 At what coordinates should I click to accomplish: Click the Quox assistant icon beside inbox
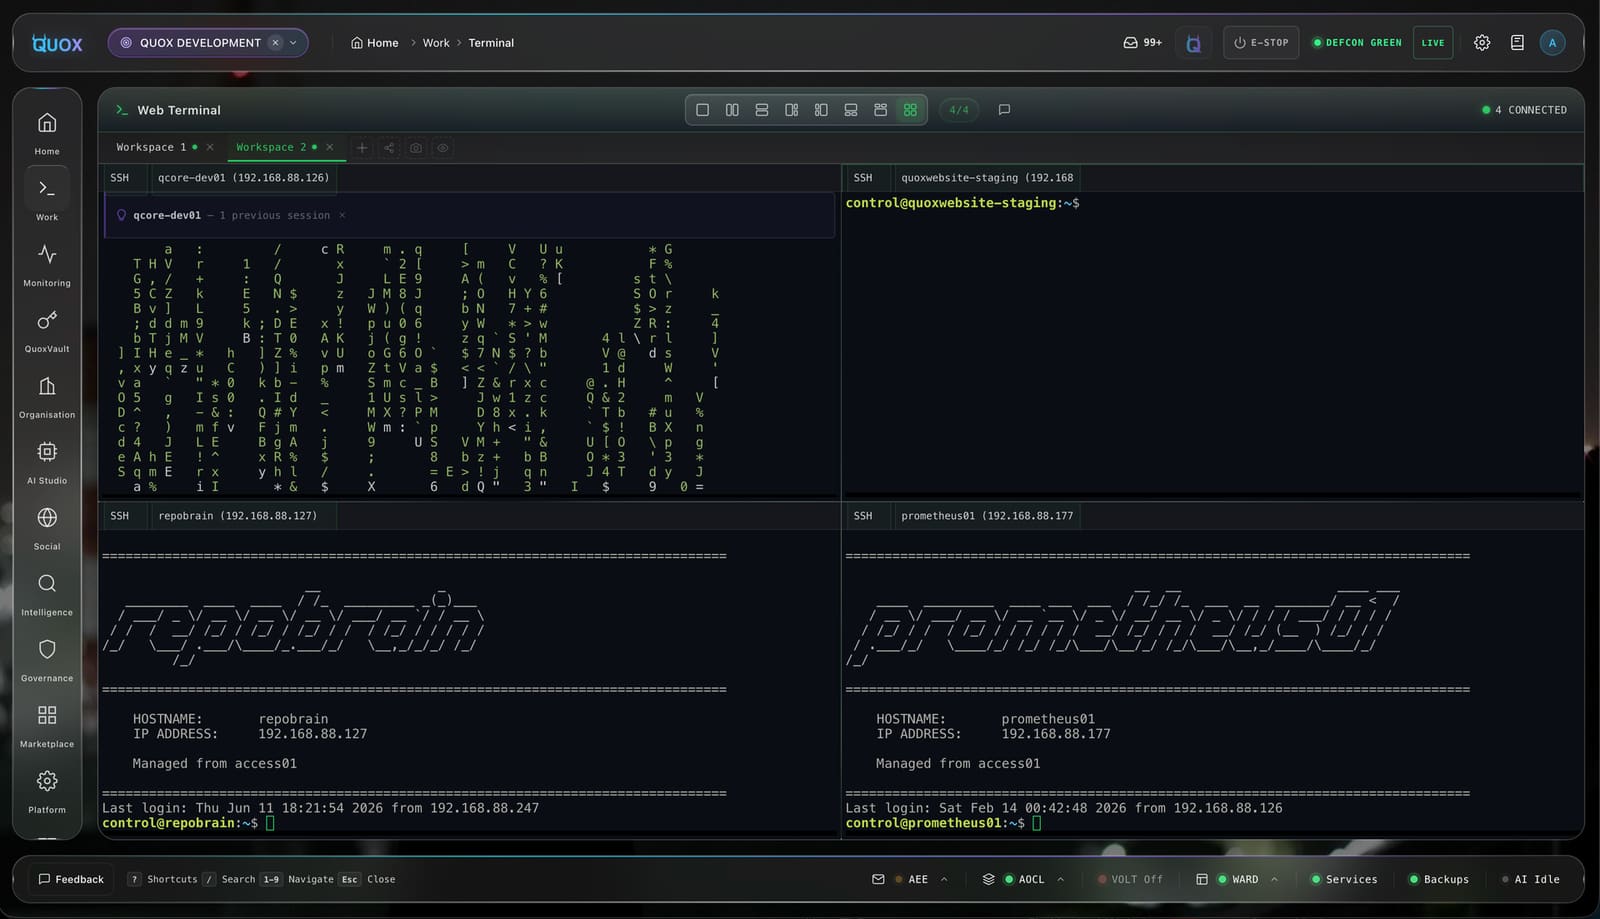click(1193, 43)
